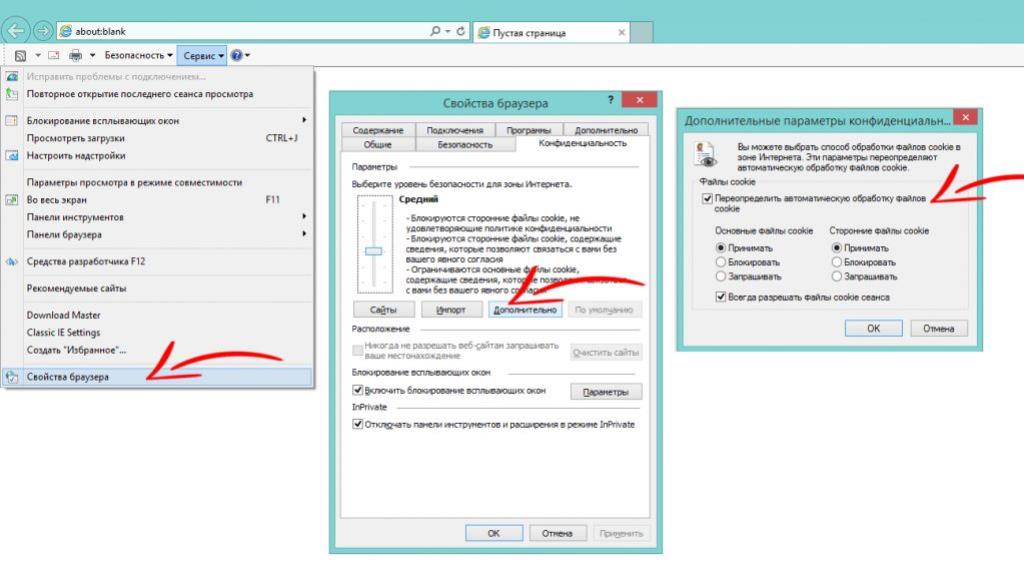Image resolution: width=1024 pixels, height=575 pixels.
Task: Select Средства разработчика F12 menu item
Action: 157,261
